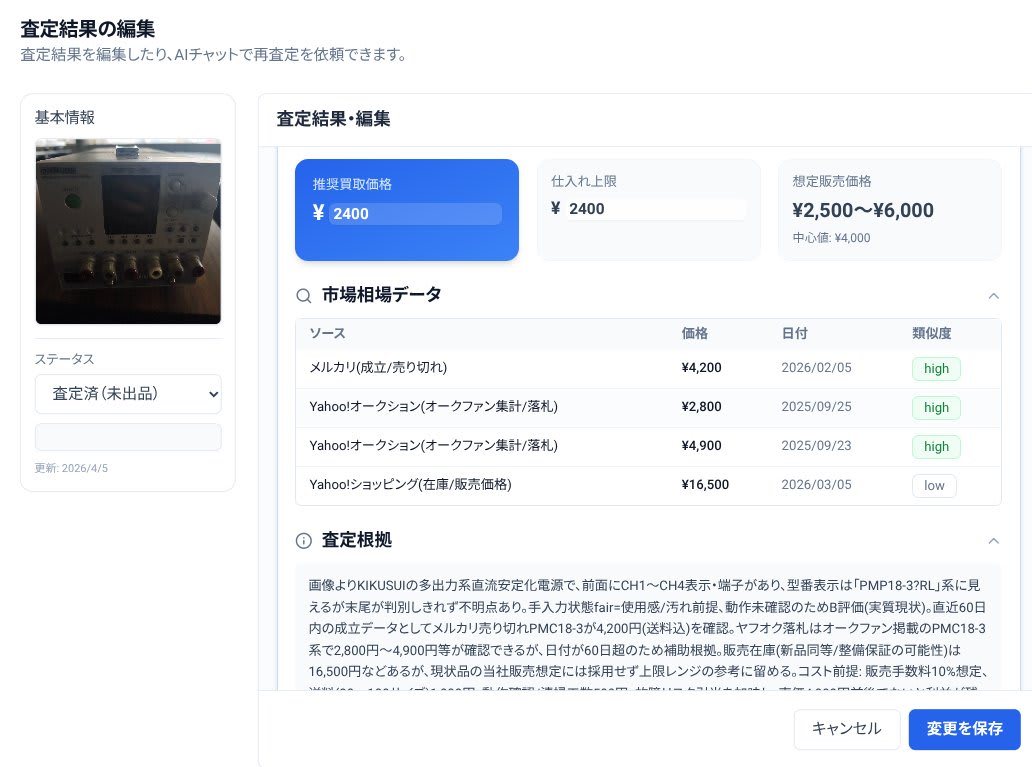Screen dimensions: 1032x767
Task: Click the magnifier icon beside 市場相場データ heading
Action: tap(303, 296)
